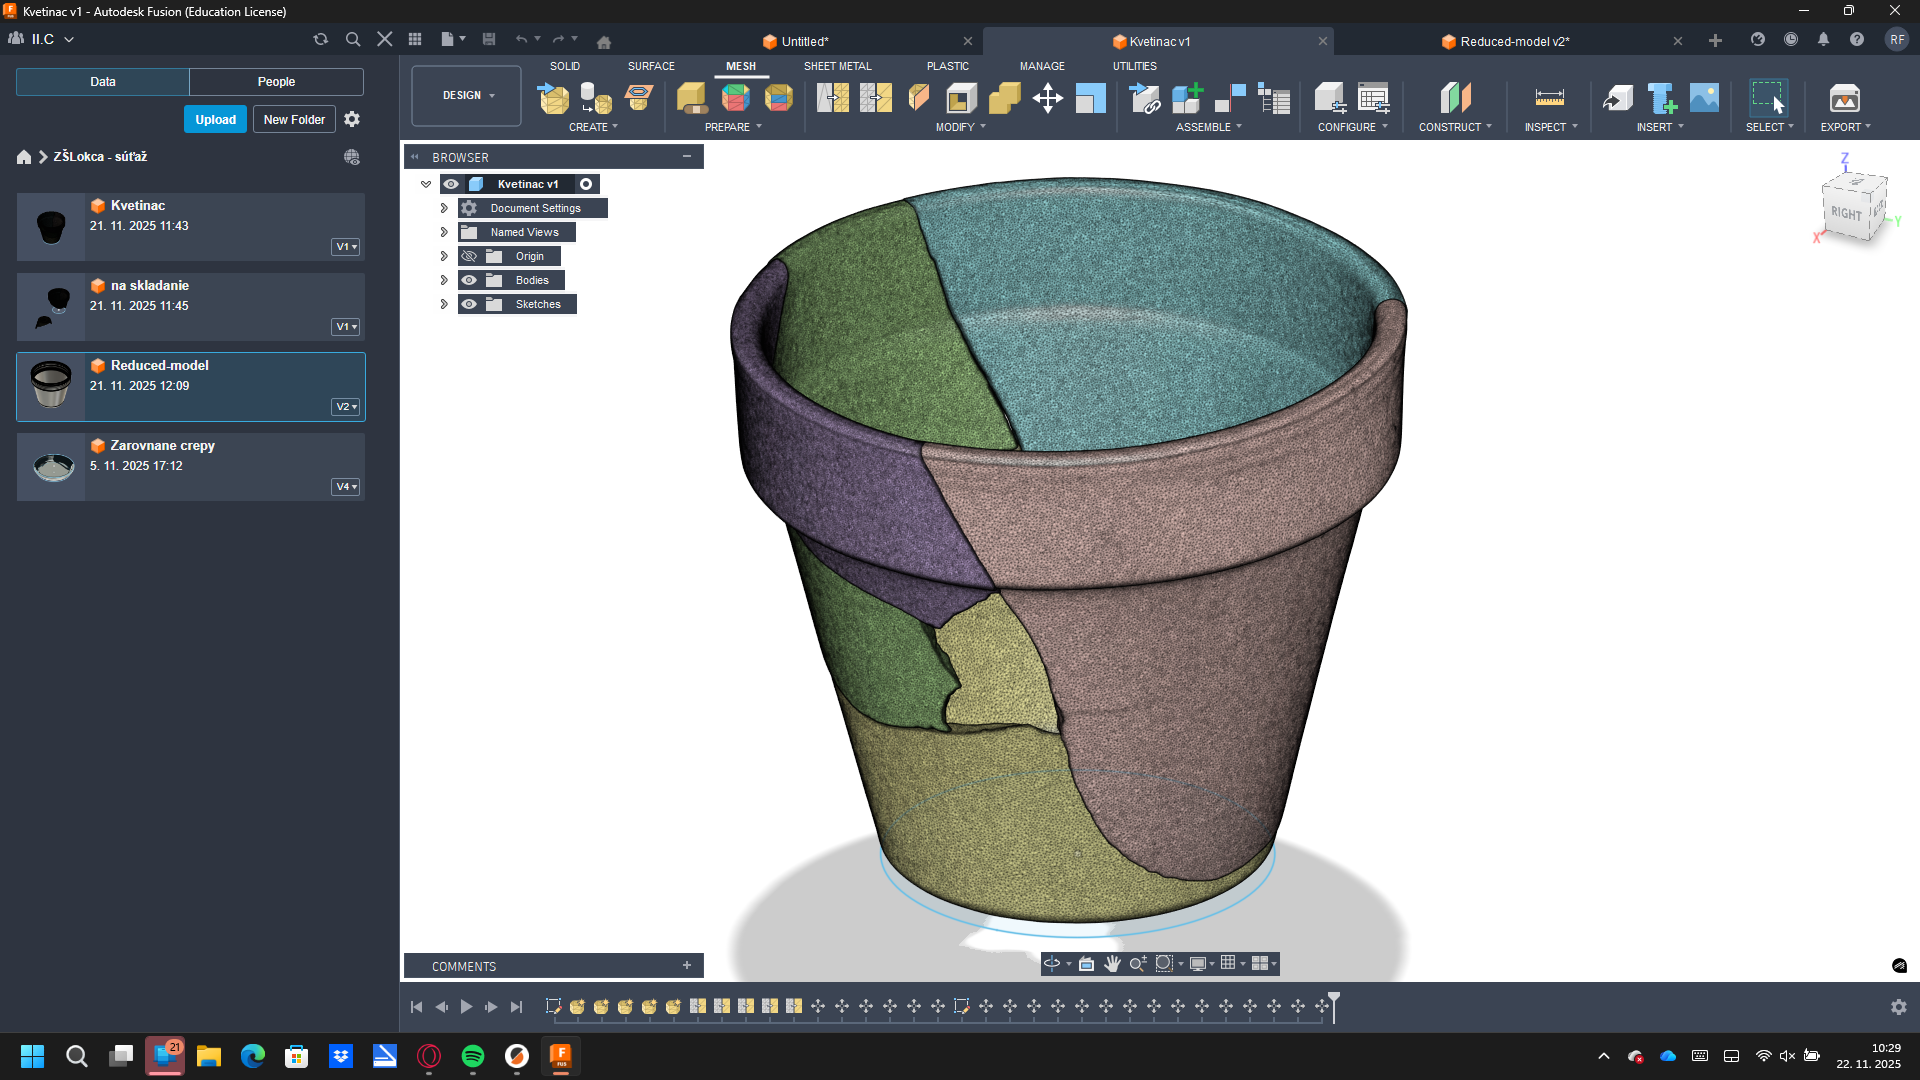Click the 3D Print export icon
This screenshot has width=1920, height=1080.
1844,98
